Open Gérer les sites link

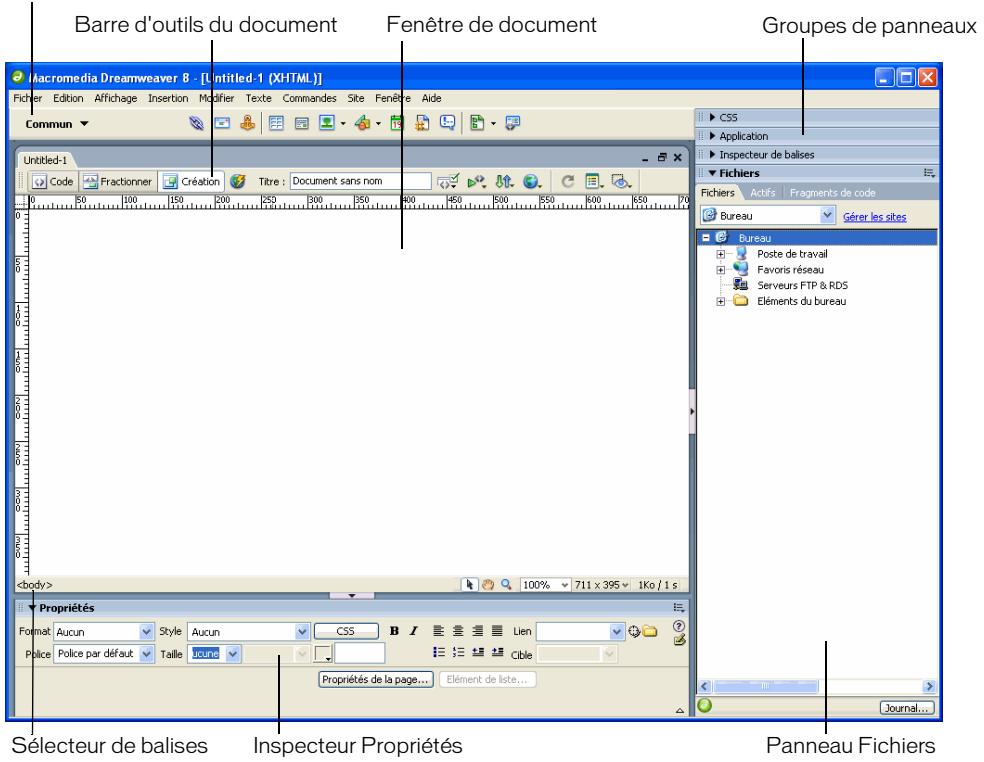[x=874, y=217]
